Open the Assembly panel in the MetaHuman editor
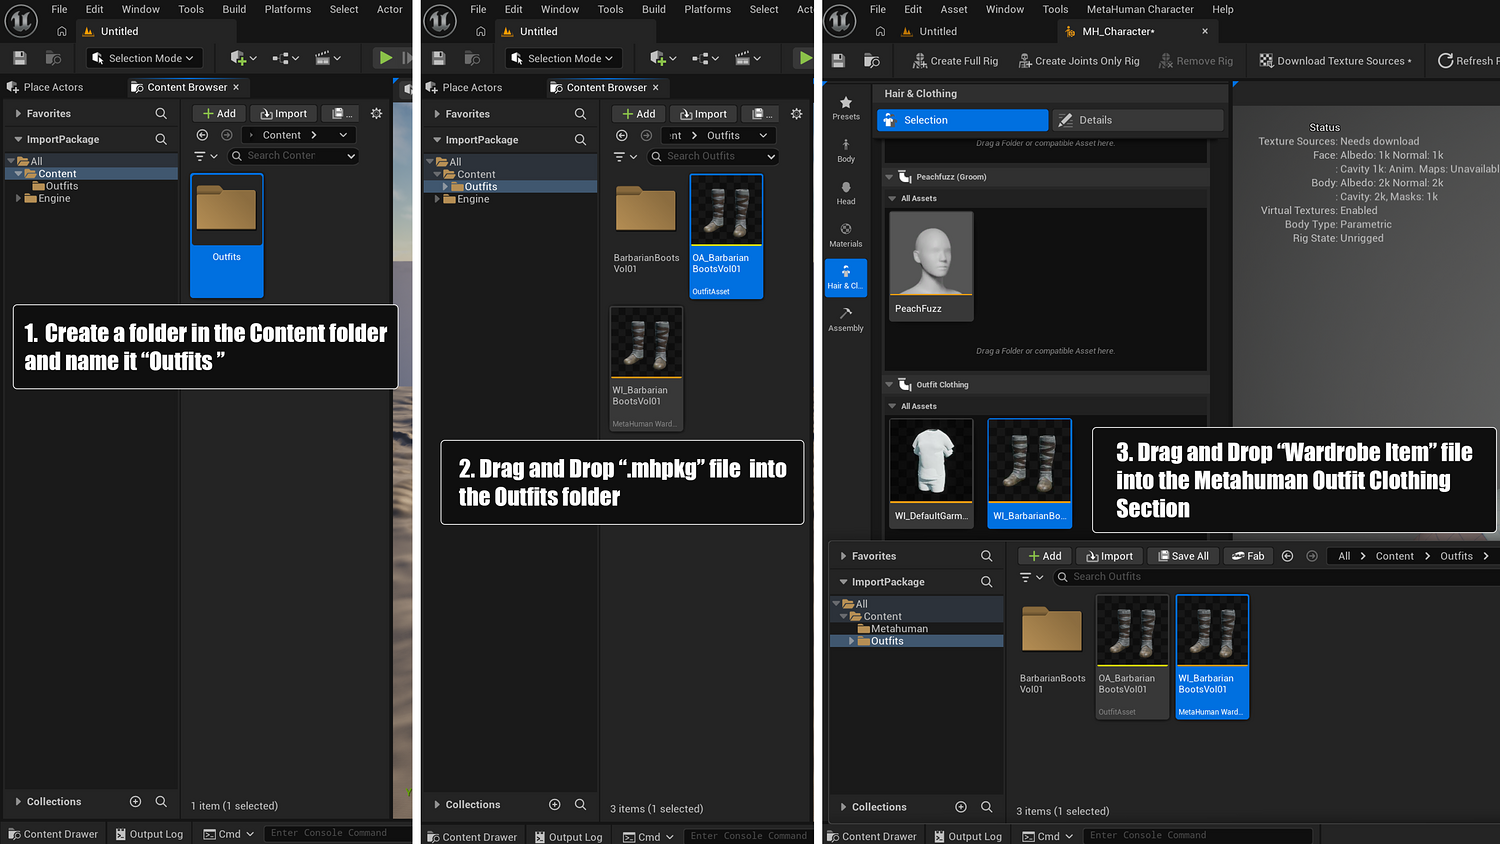Image resolution: width=1500 pixels, height=844 pixels. (x=846, y=319)
